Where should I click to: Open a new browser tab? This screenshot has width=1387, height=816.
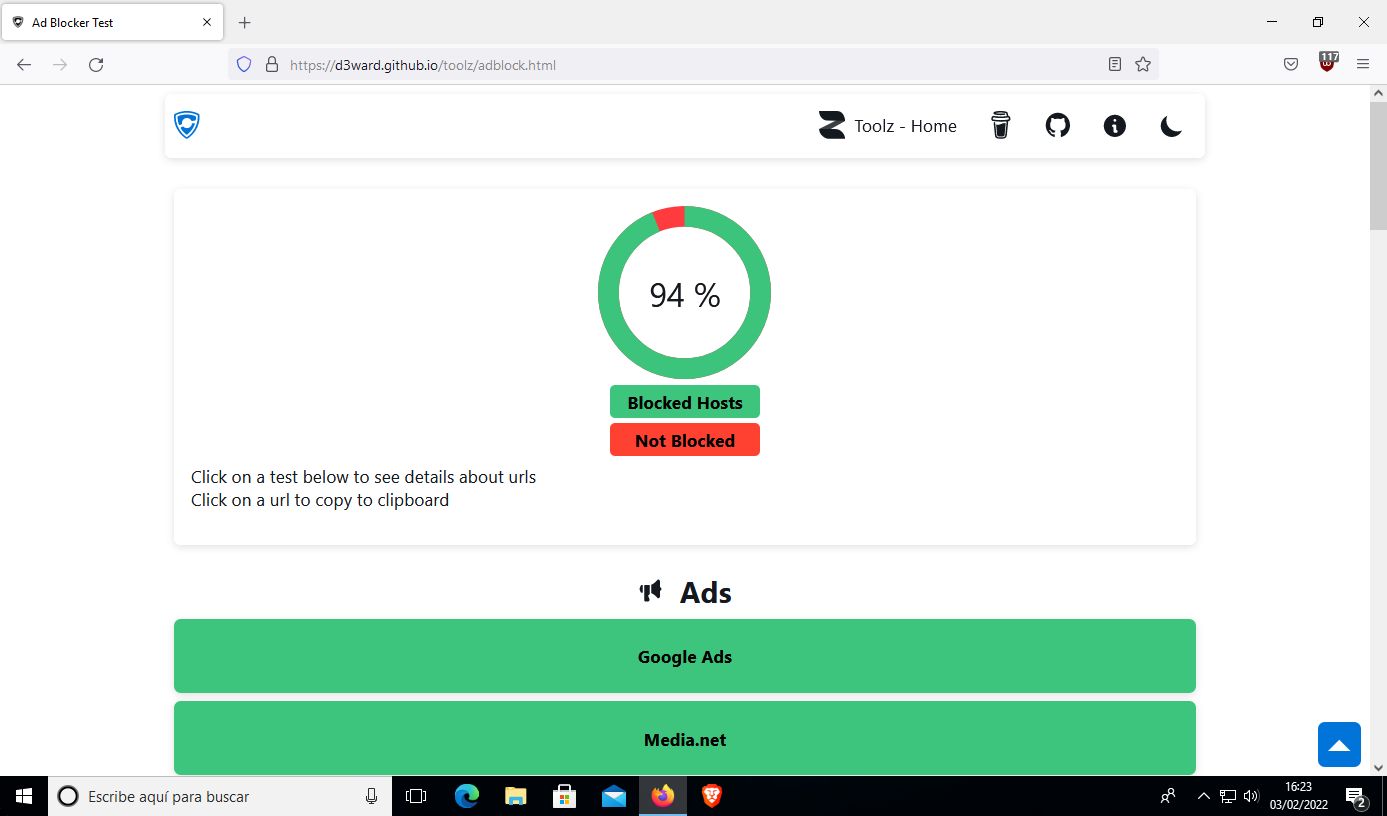point(245,22)
